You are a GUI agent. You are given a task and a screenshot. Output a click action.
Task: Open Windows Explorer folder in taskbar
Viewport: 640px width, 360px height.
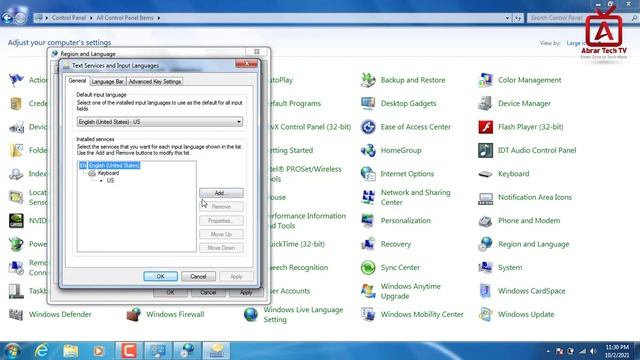pyautogui.click(x=70, y=351)
